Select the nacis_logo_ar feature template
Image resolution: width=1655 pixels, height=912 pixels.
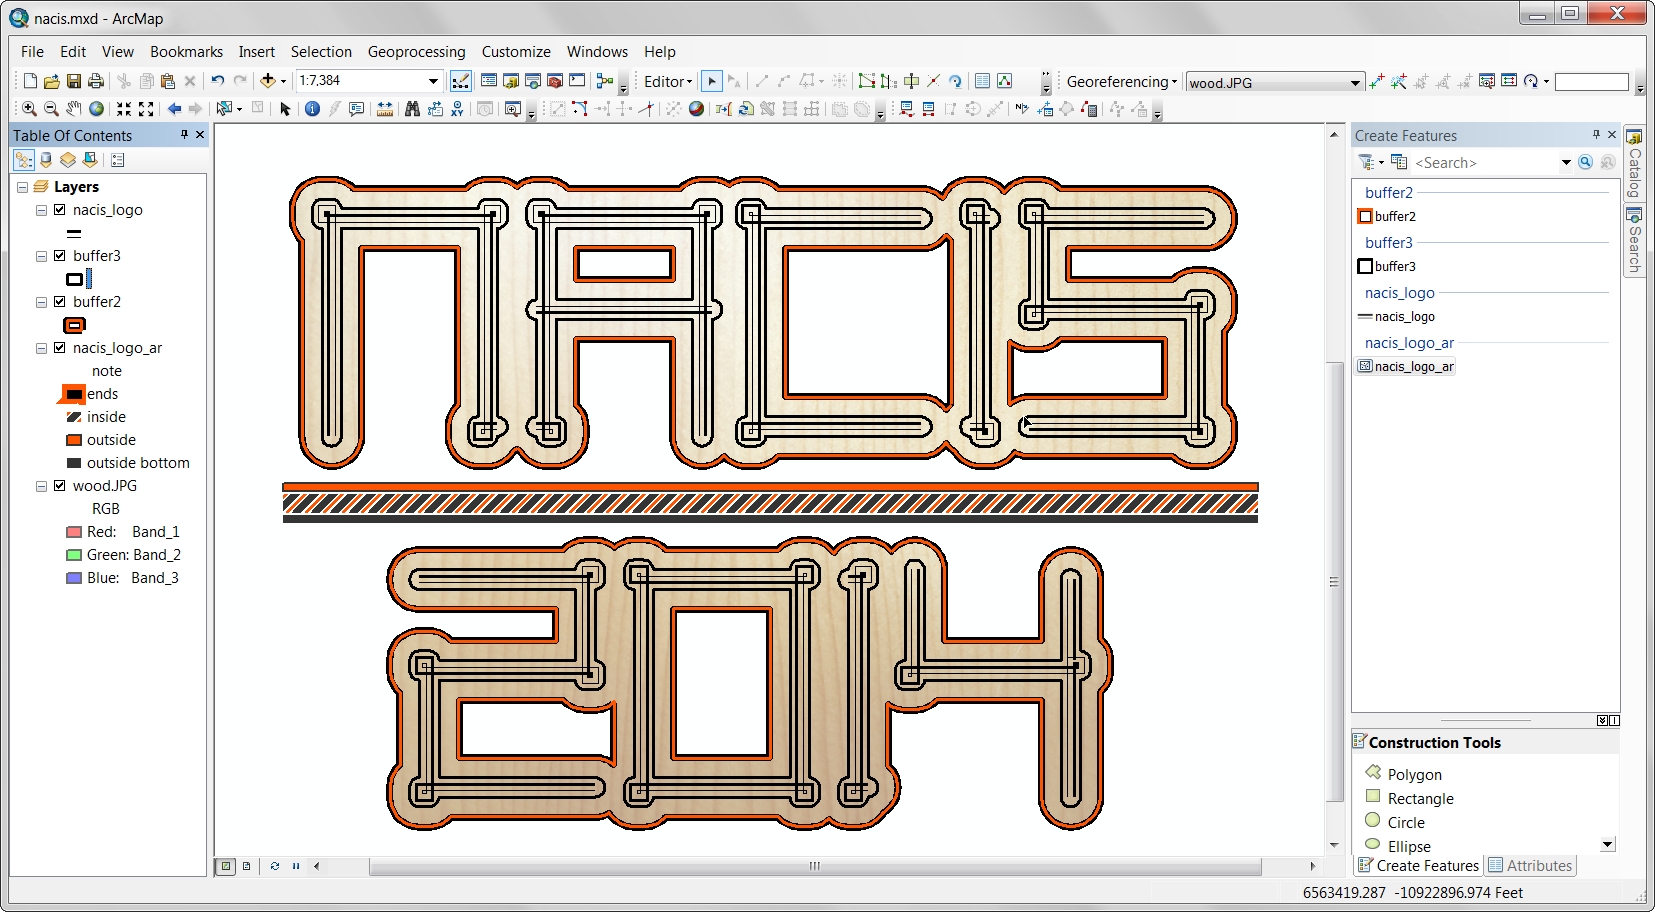pyautogui.click(x=1405, y=366)
